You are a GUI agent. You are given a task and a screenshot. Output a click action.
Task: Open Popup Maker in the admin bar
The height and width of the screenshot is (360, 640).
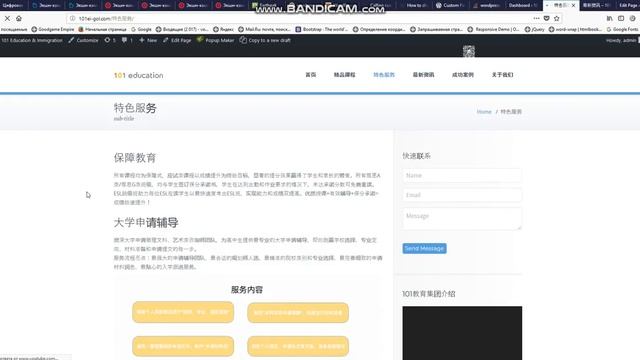pos(216,40)
